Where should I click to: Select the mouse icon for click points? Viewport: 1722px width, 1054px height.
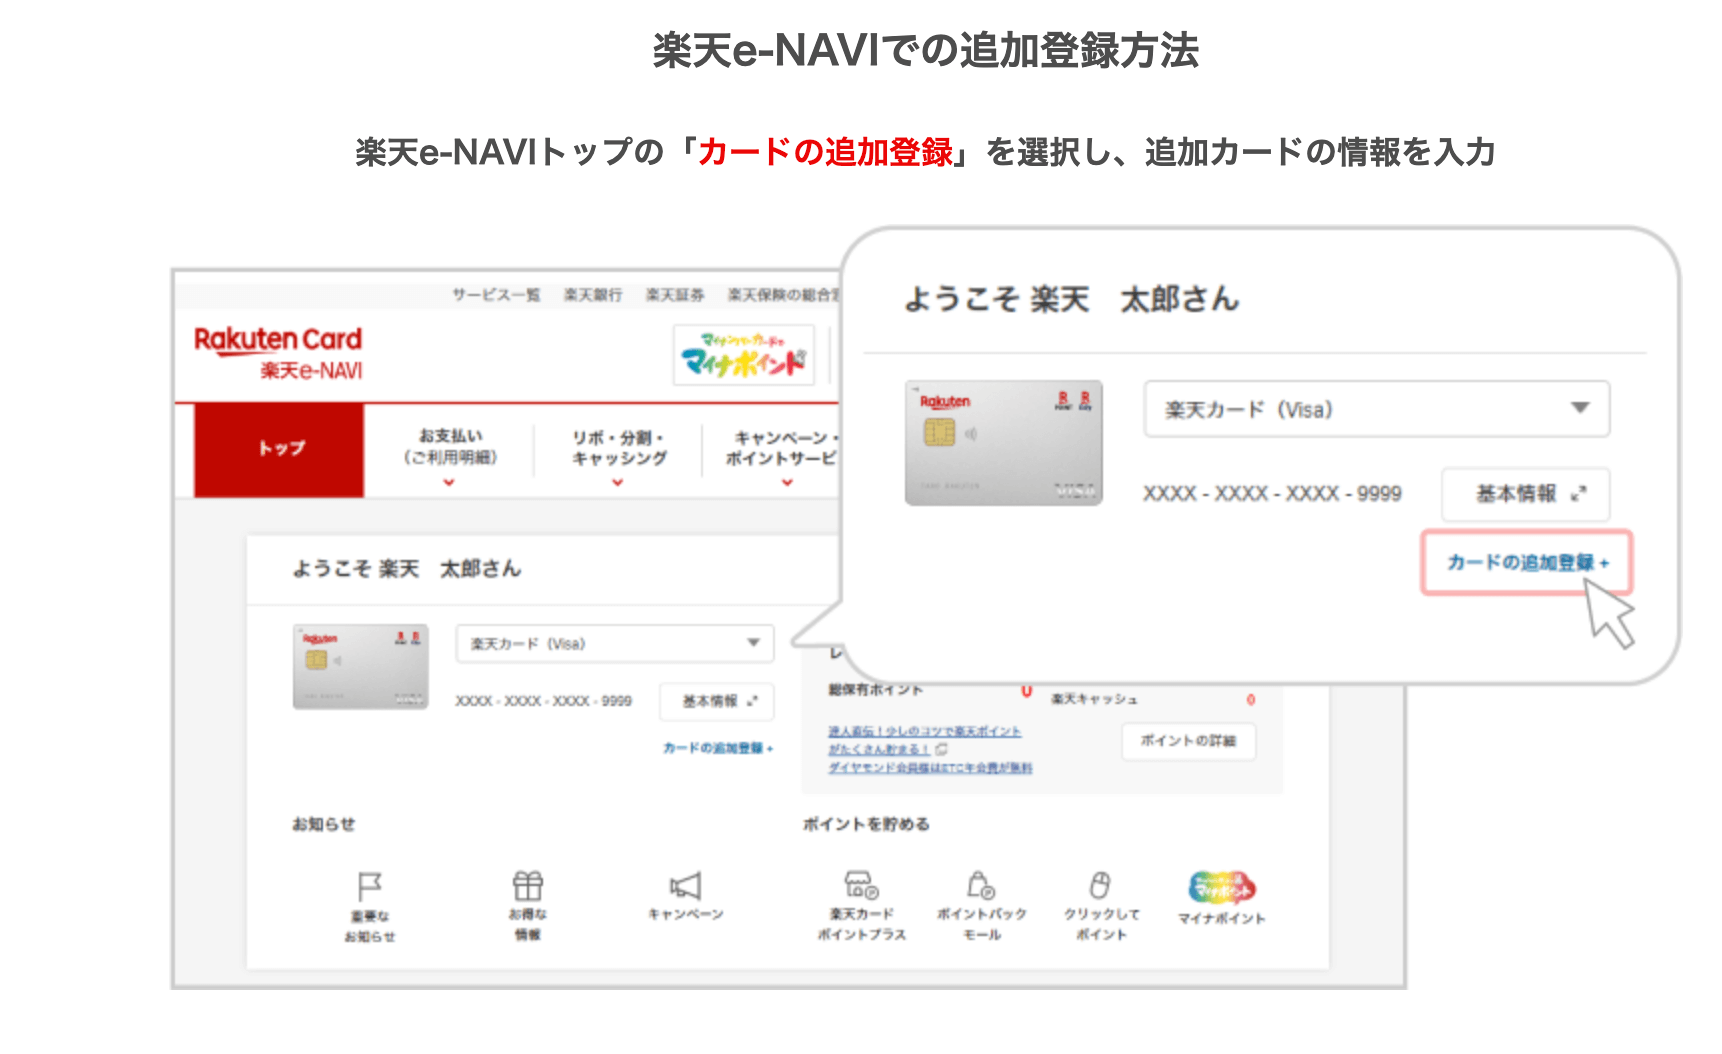(x=1100, y=886)
